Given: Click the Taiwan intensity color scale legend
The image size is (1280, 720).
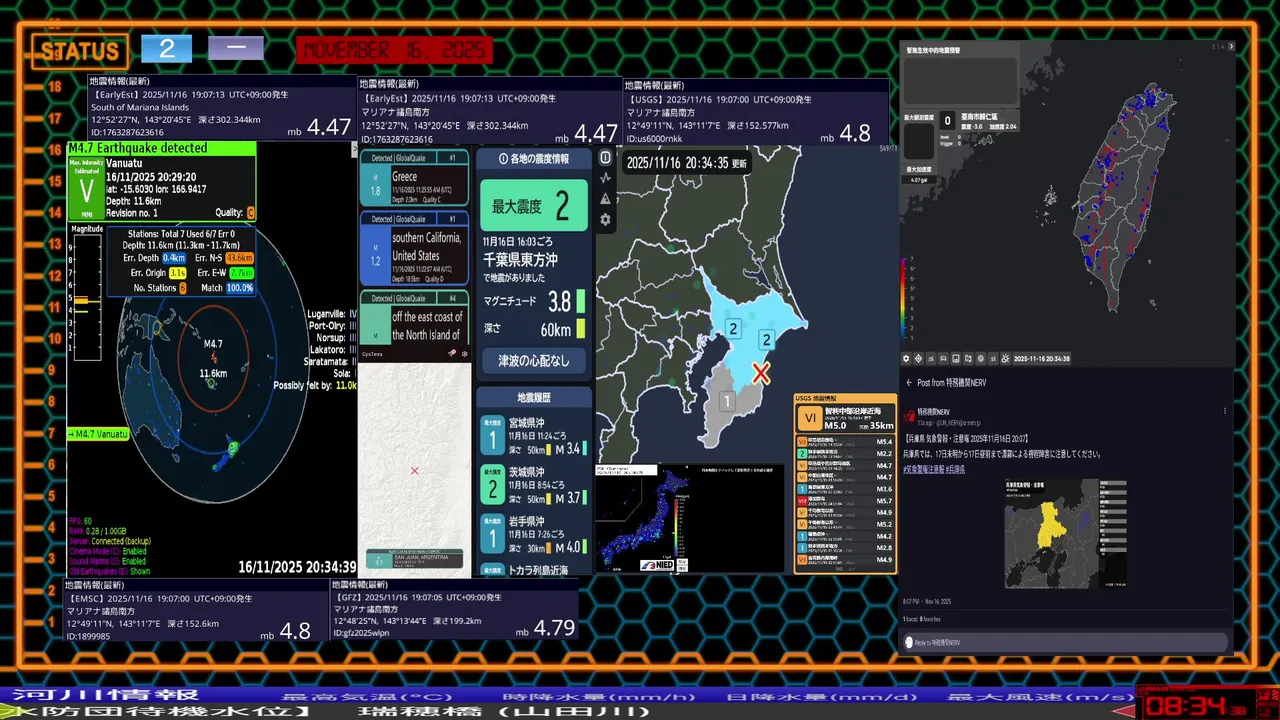Looking at the screenshot, I should point(906,298).
